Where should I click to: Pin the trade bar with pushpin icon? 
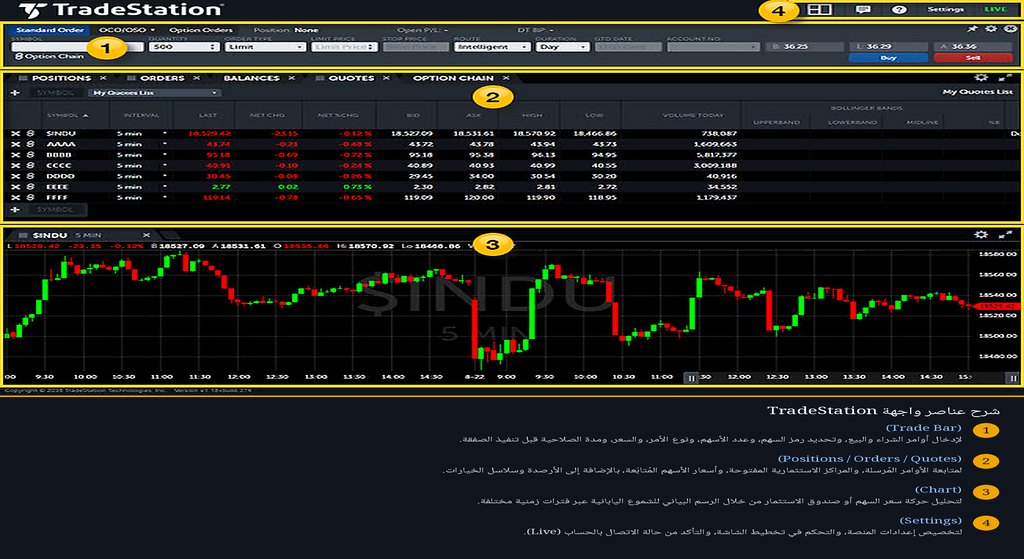973,29
